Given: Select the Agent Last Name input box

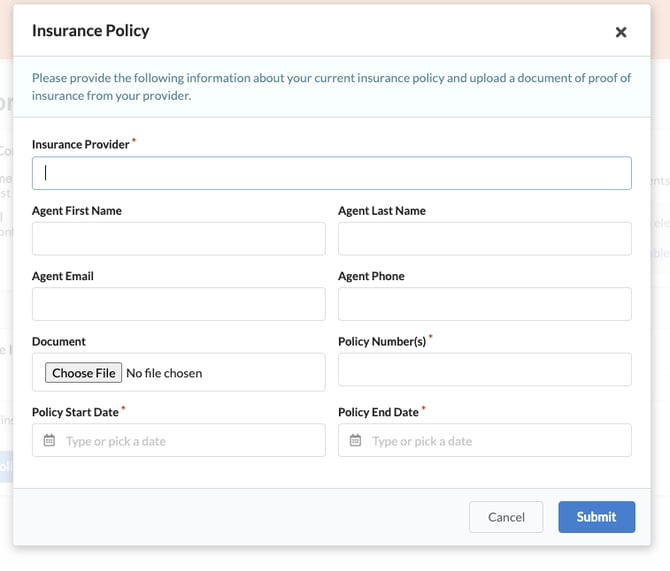Looking at the screenshot, I should (484, 239).
